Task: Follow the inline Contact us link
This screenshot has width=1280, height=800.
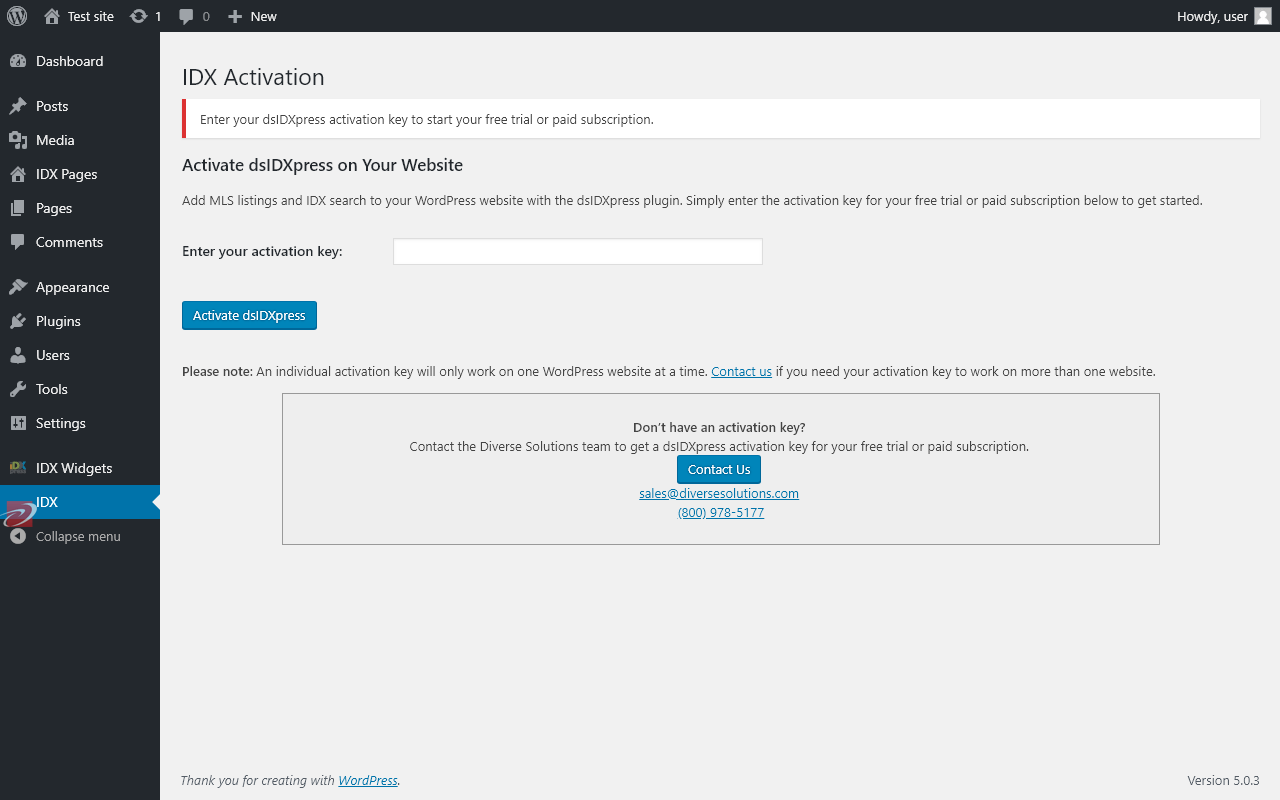Action: coord(741,371)
